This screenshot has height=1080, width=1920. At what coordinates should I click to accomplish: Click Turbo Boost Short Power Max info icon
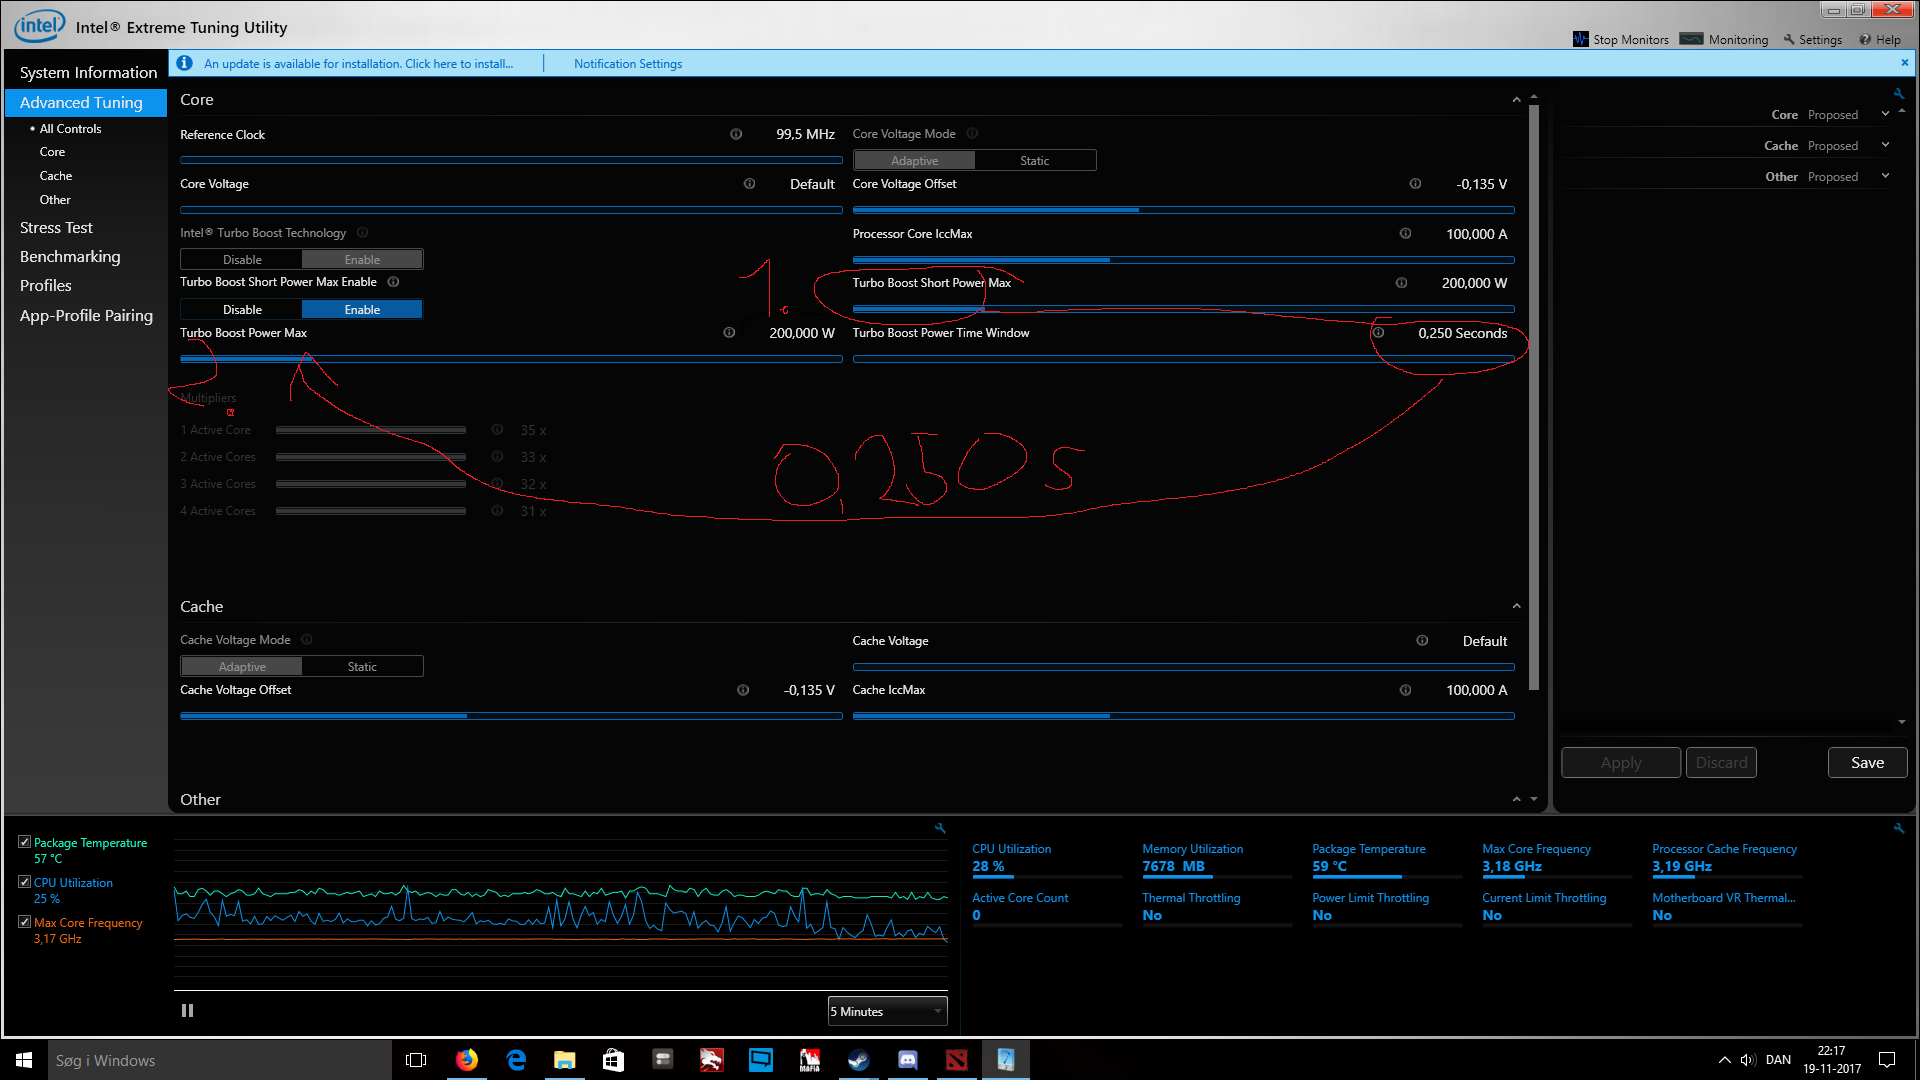[x=1401, y=283]
